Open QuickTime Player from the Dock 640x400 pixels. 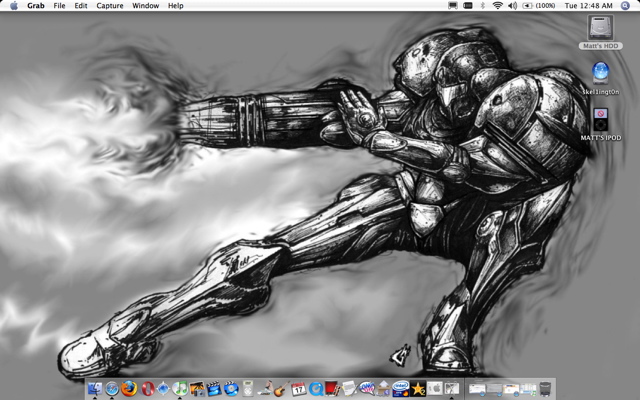[316, 388]
